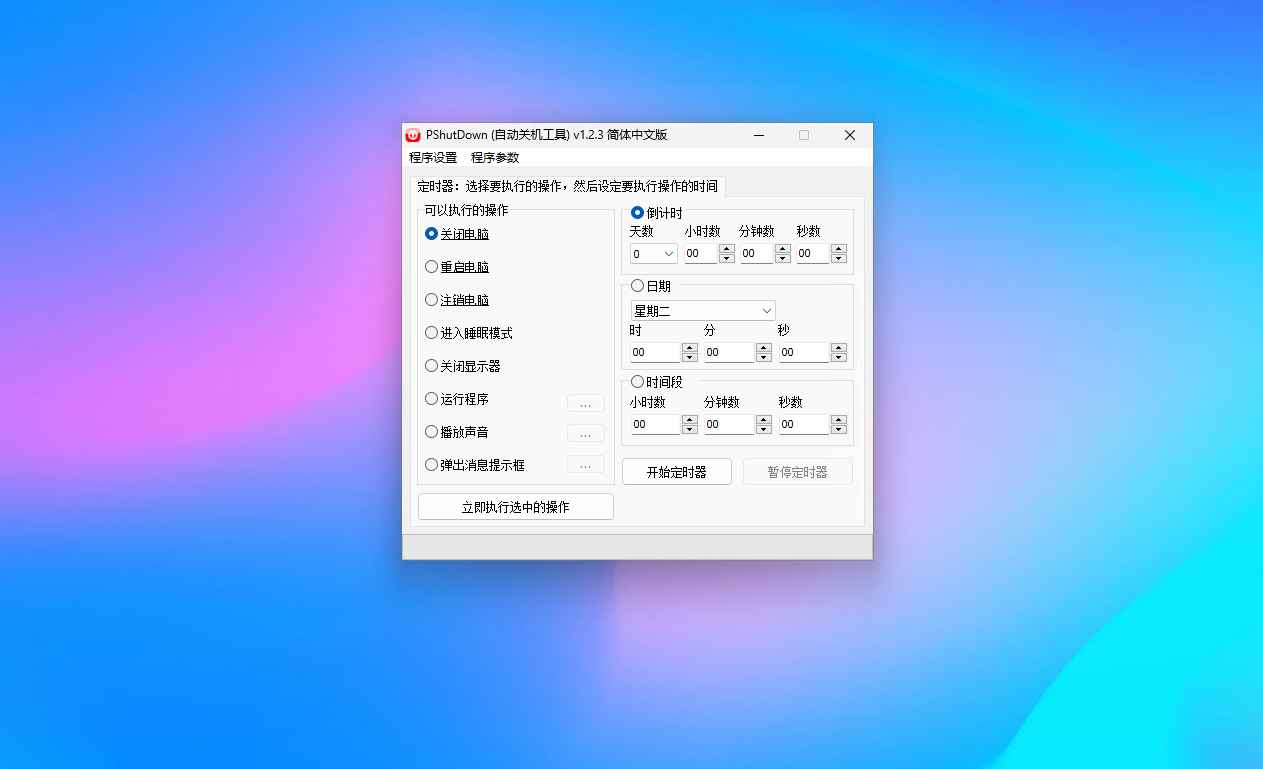The image size is (1263, 769).
Task: Choose 运行程序 as the operation
Action: (430, 399)
